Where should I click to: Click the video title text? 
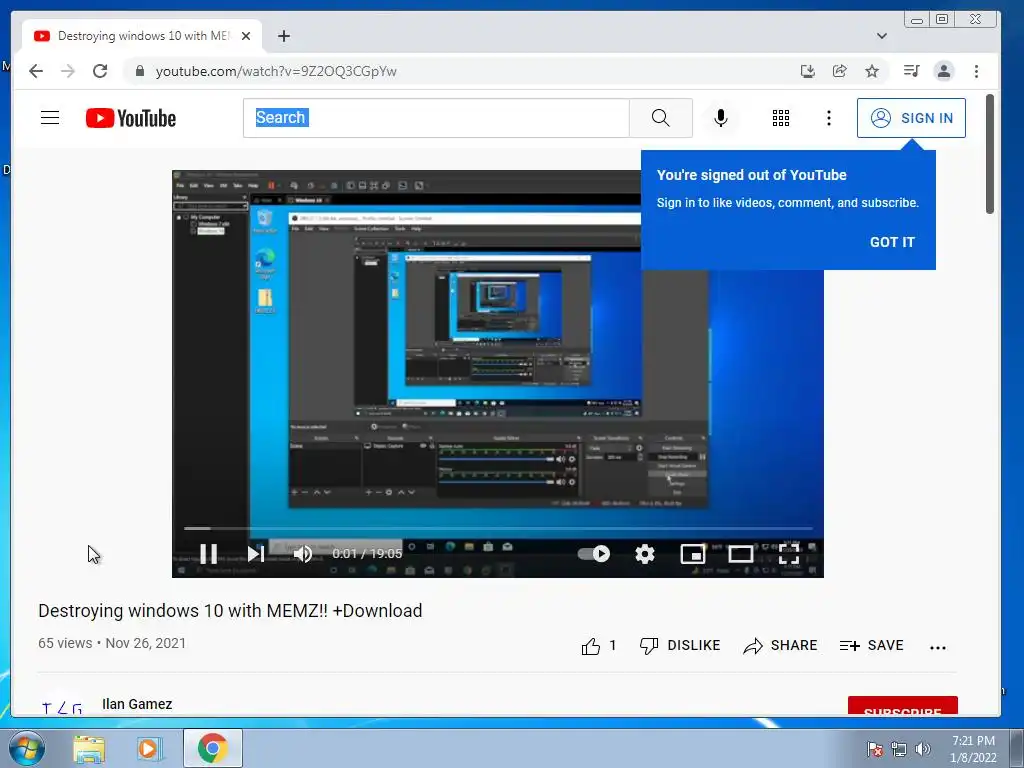[230, 611]
